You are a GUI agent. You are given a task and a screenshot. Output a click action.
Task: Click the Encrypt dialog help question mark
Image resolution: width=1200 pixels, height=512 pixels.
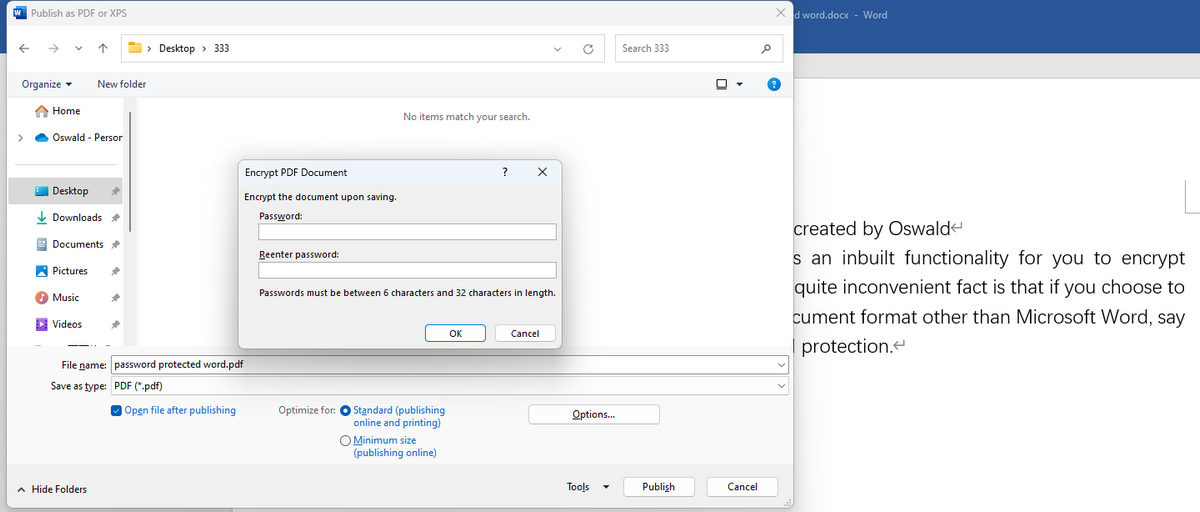[505, 172]
